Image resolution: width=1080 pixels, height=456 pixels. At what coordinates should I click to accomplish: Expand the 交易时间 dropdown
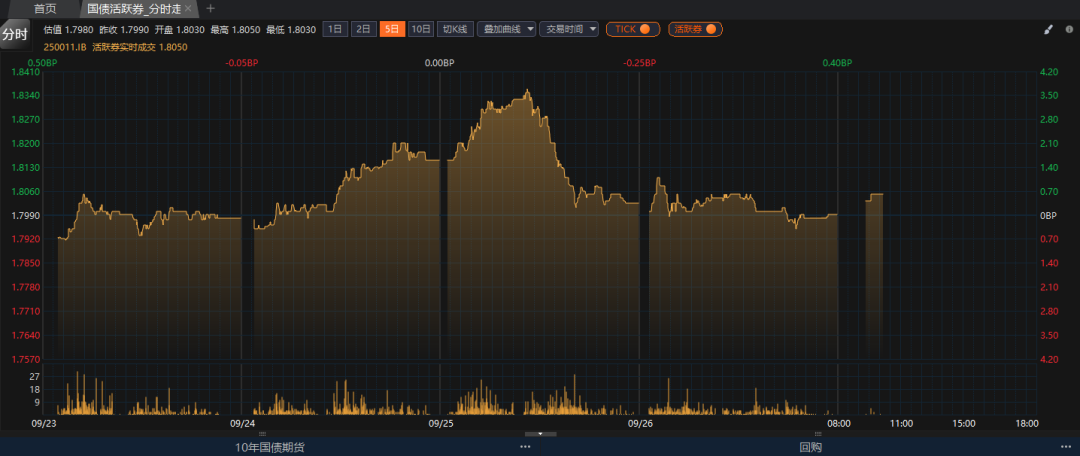click(569, 29)
